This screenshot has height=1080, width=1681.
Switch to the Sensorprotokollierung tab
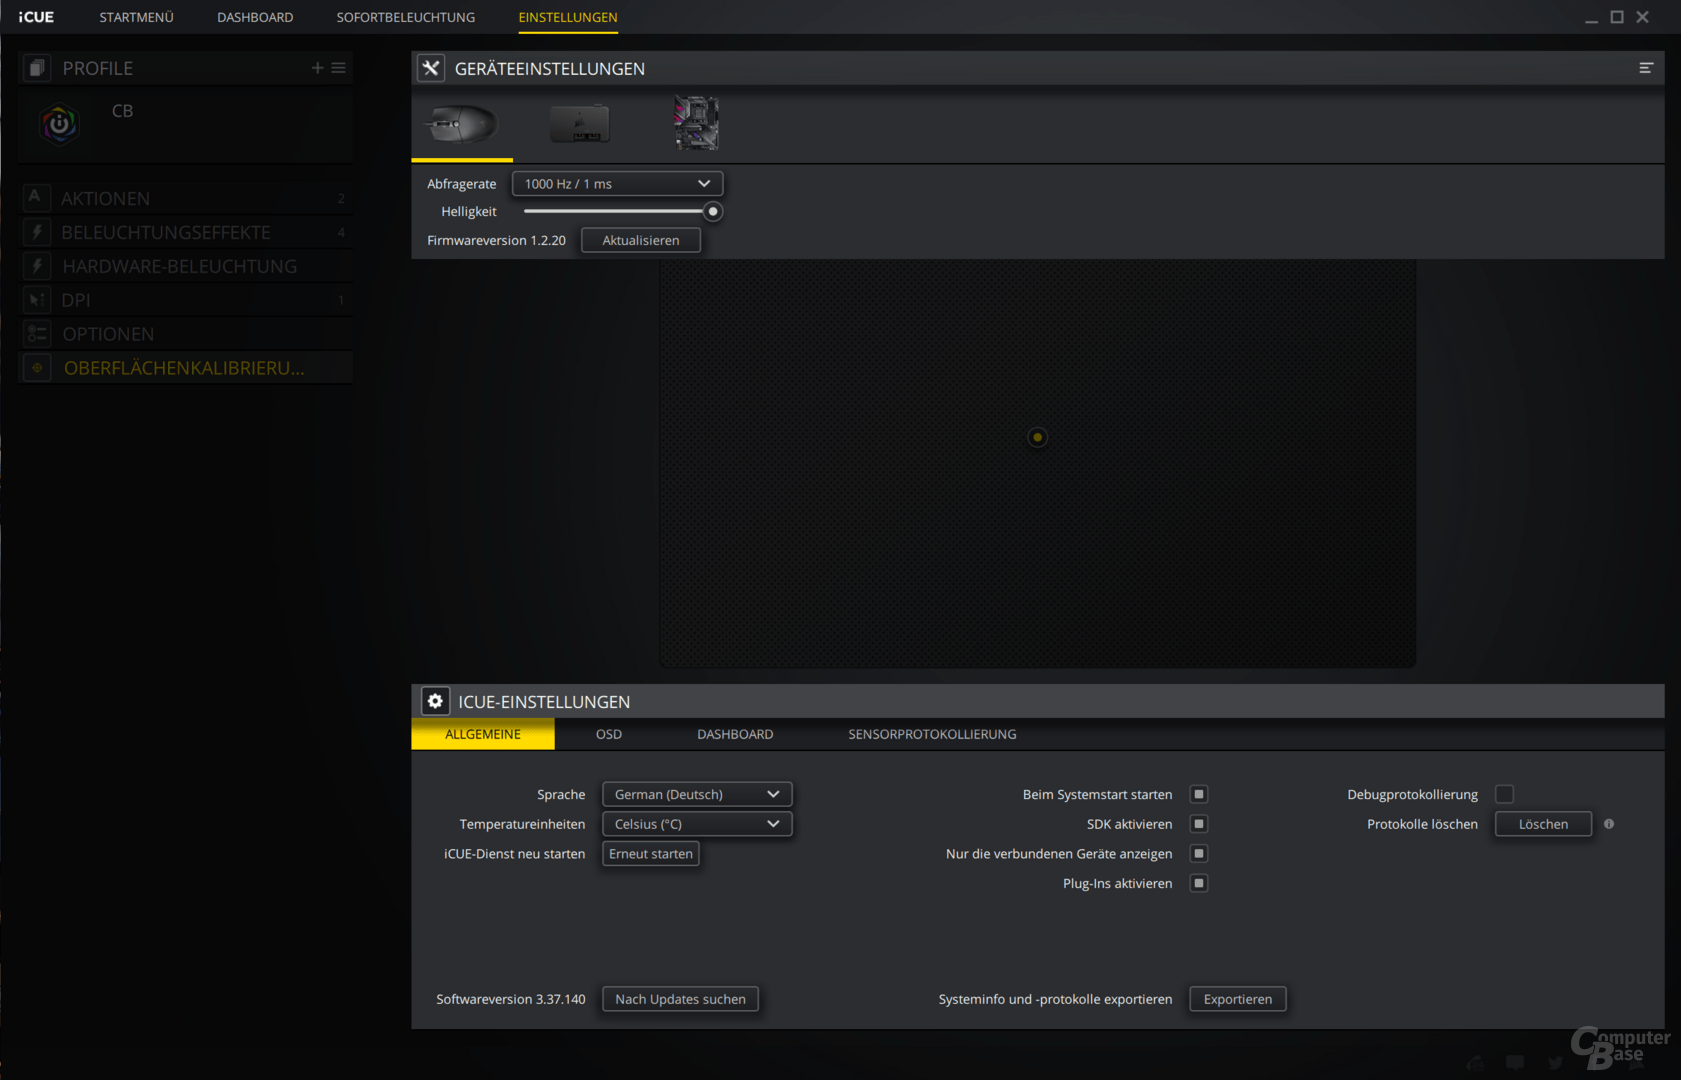tap(932, 734)
